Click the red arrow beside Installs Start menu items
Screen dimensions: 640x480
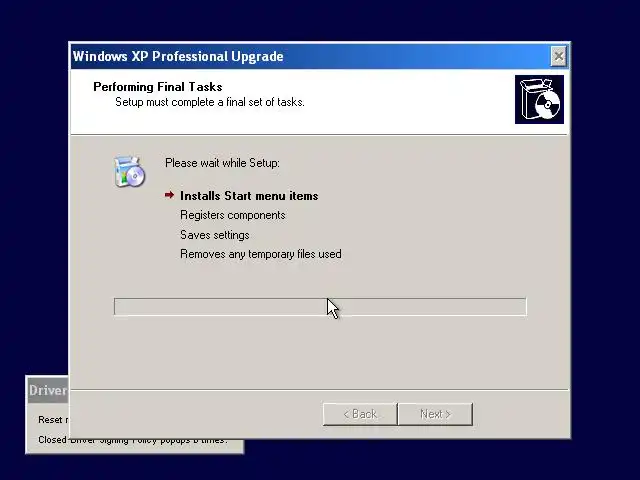169,195
